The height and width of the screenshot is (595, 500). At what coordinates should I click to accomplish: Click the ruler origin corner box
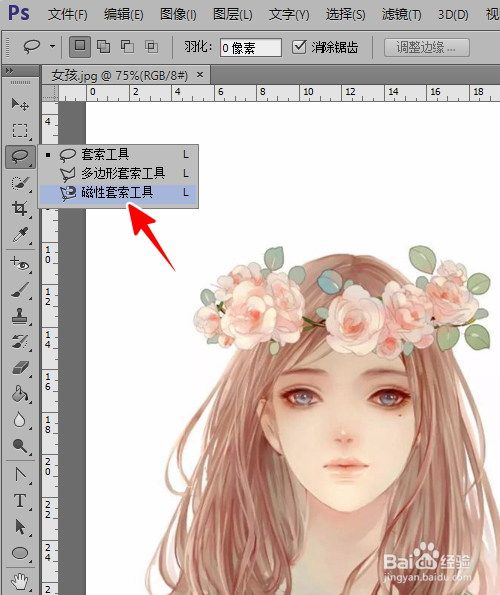tap(50, 93)
